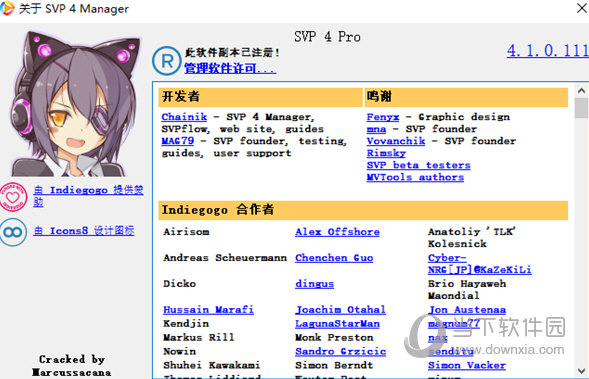This screenshot has width=589, height=379.
Task: Click scrollbar up arrow in credits list
Action: click(581, 91)
